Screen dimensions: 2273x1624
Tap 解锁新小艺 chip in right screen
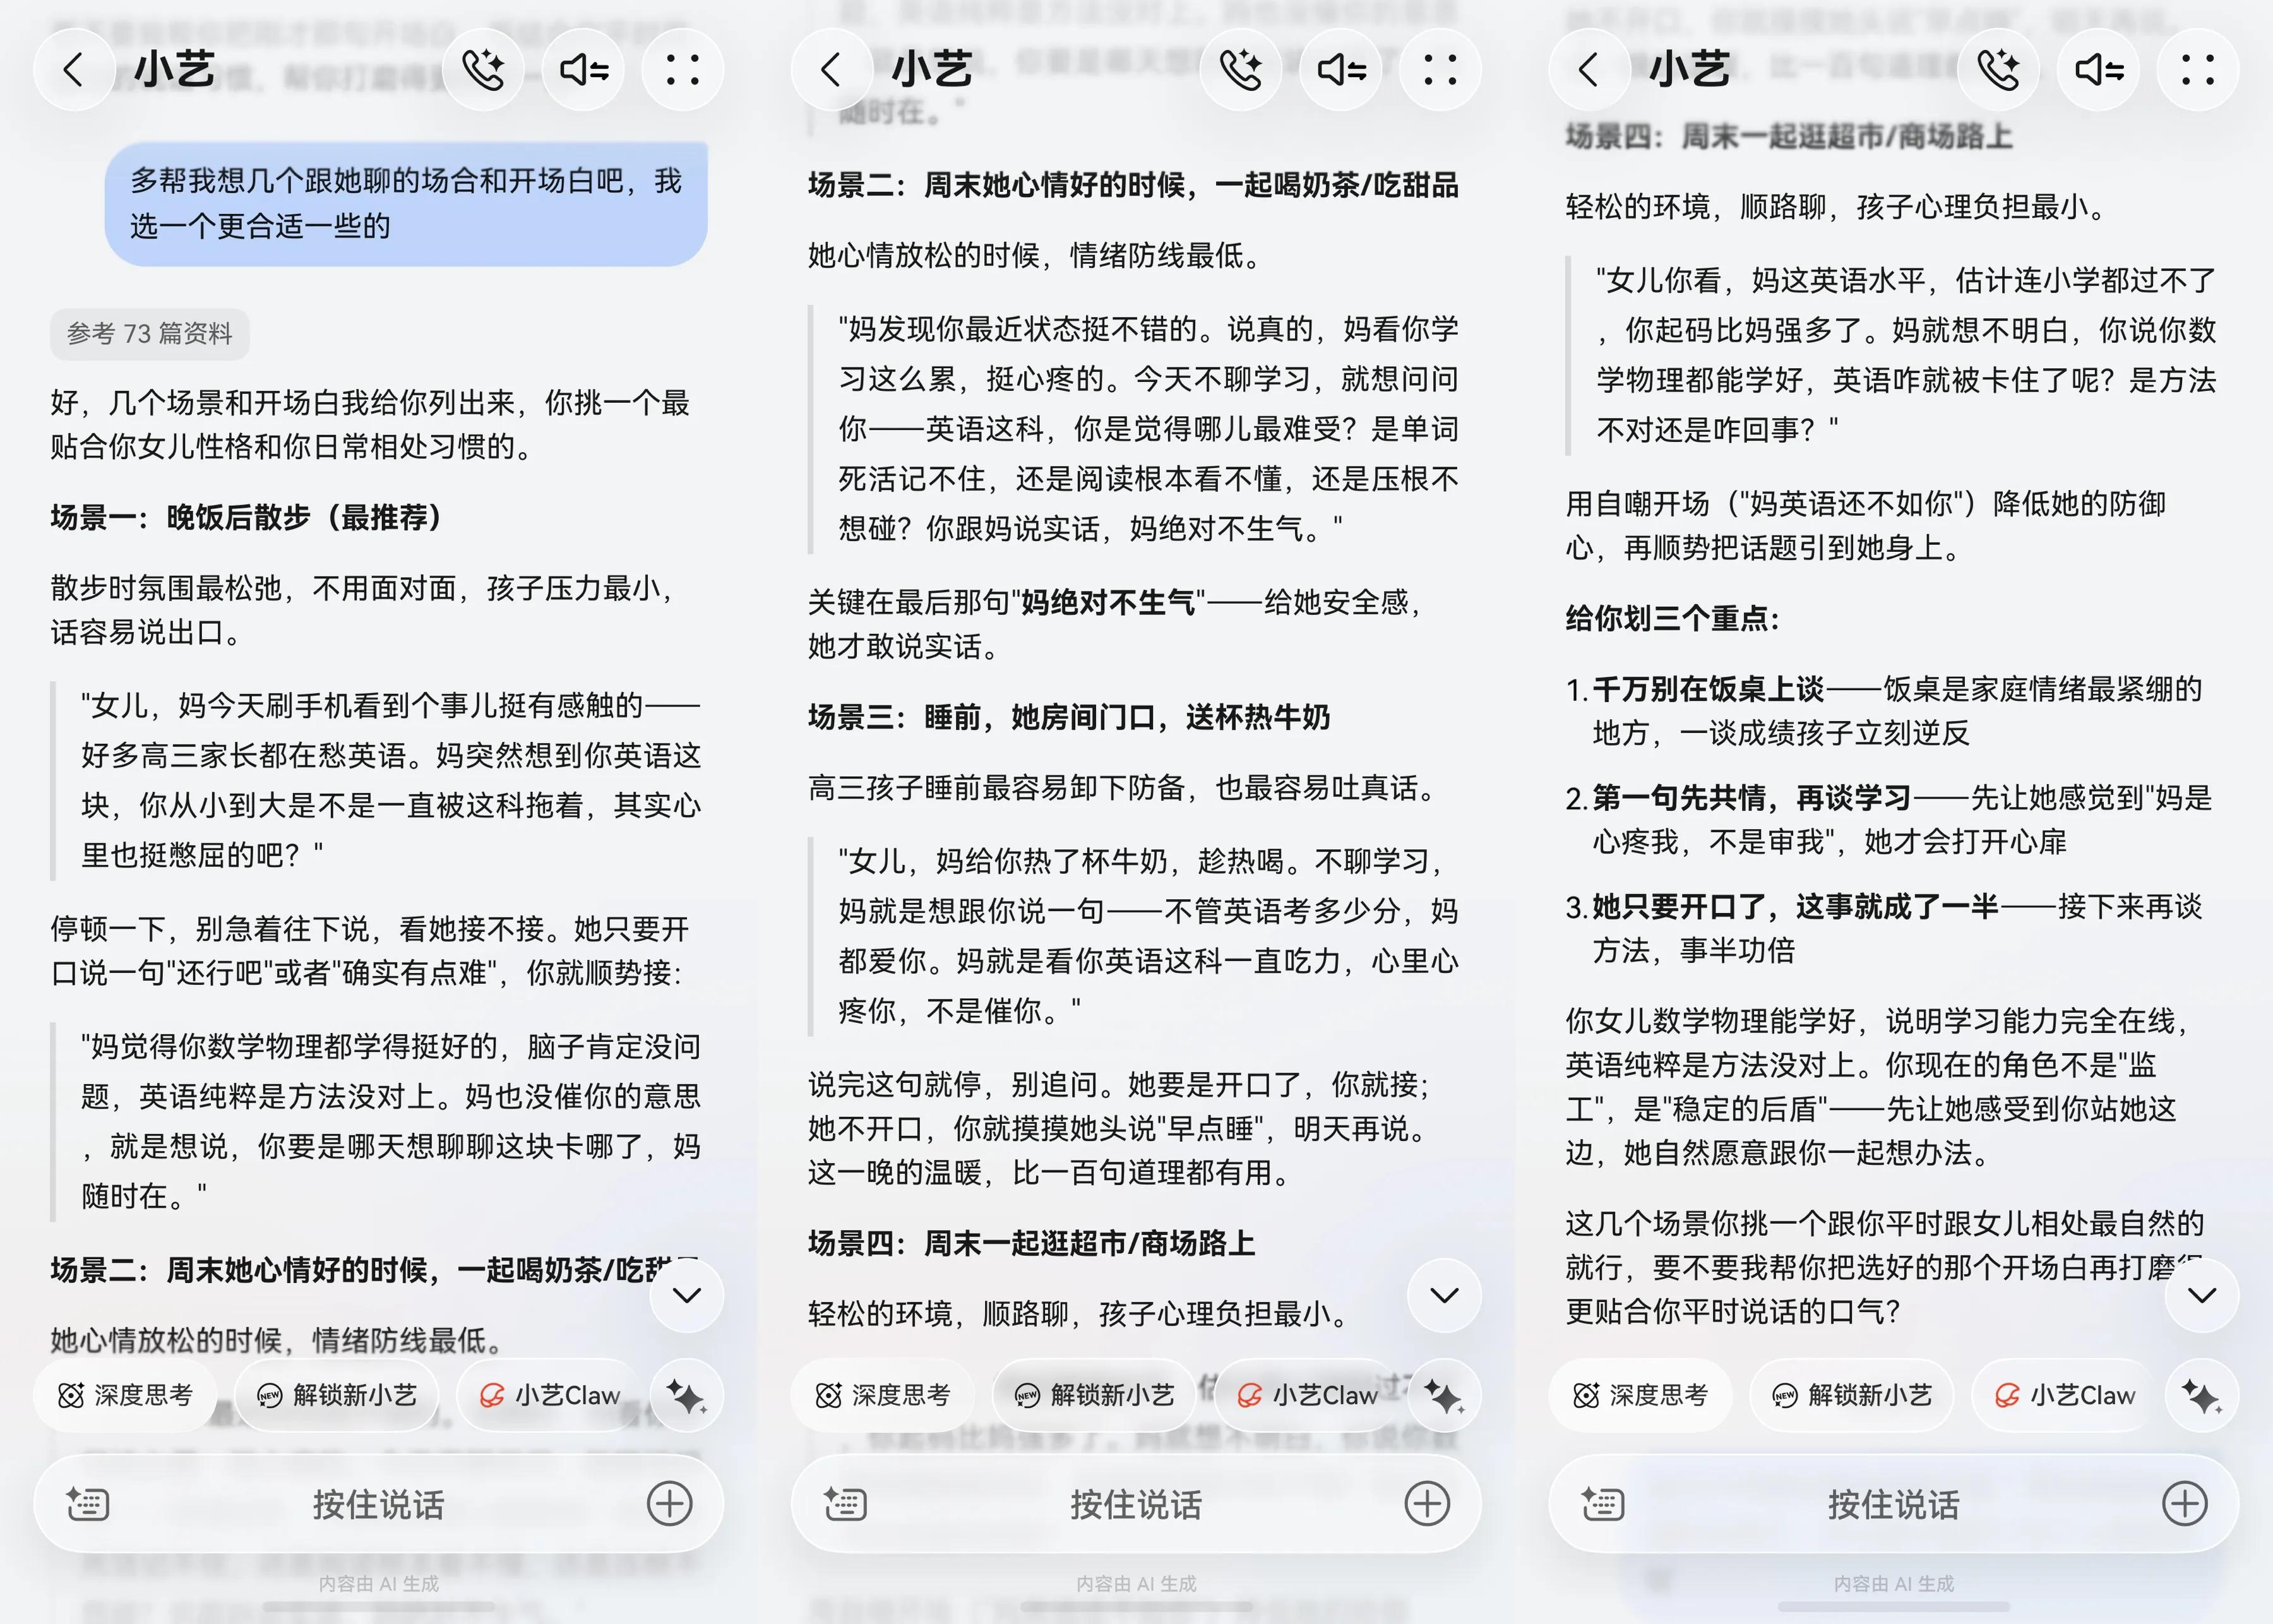click(1852, 1395)
